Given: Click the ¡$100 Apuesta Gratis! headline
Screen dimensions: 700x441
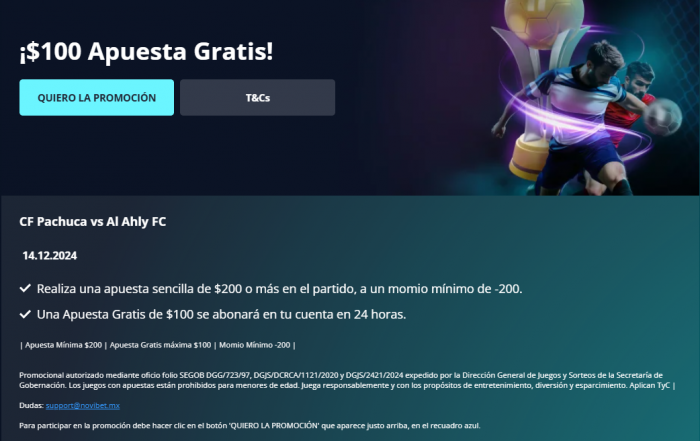Looking at the screenshot, I should [x=146, y=51].
